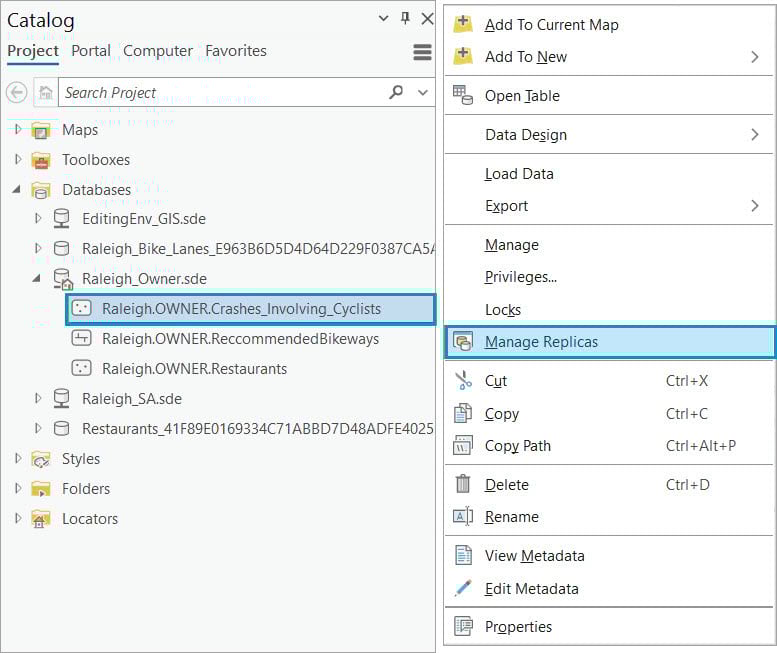
Task: Pin the Catalog pane with pushpin icon
Action: point(405,19)
